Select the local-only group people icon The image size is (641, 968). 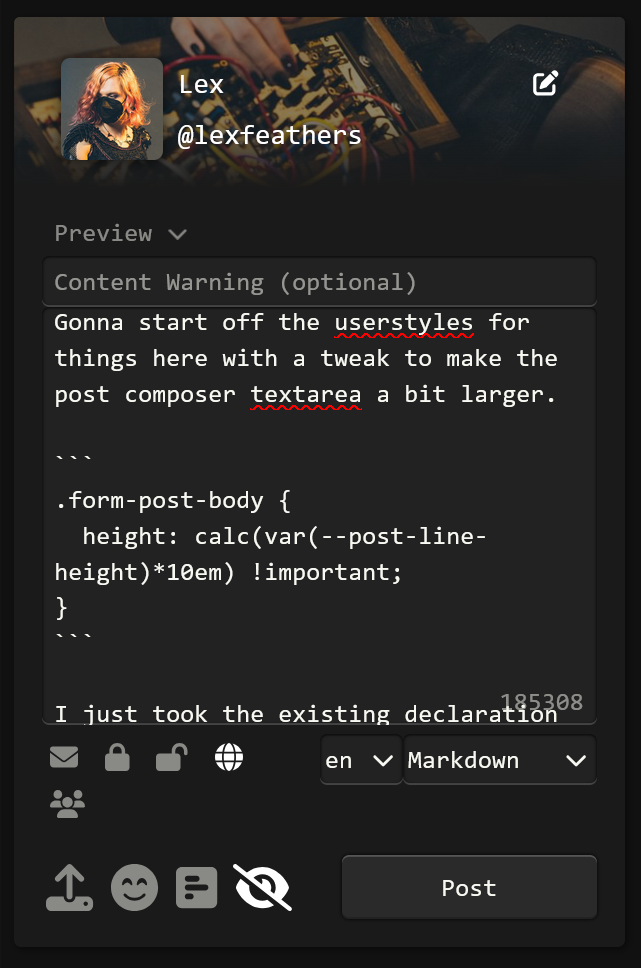(67, 804)
